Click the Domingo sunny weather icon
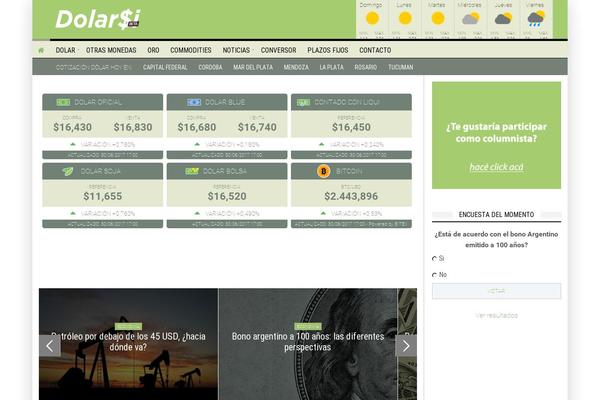 pos(372,18)
